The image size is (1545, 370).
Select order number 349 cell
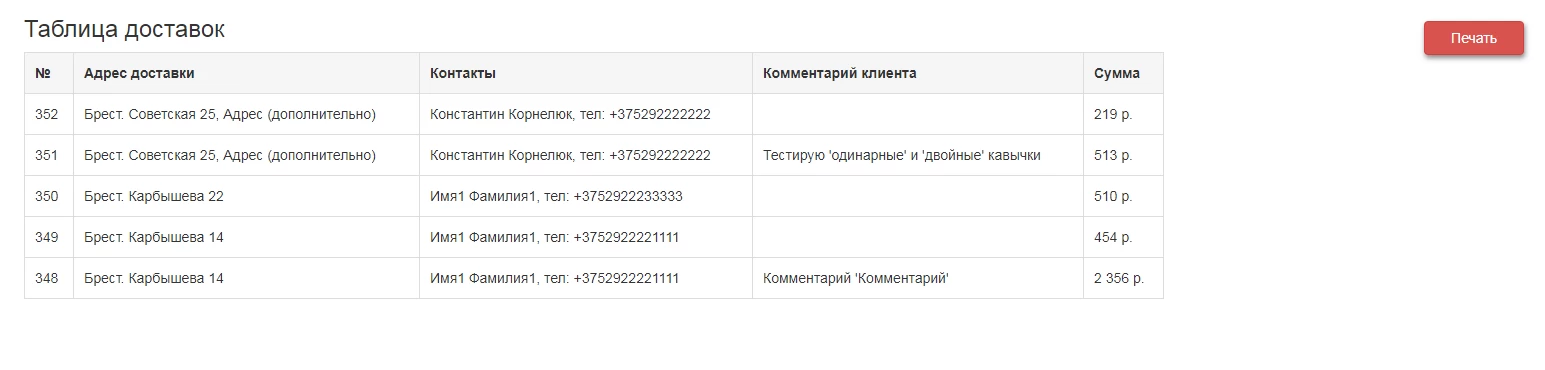coord(49,237)
